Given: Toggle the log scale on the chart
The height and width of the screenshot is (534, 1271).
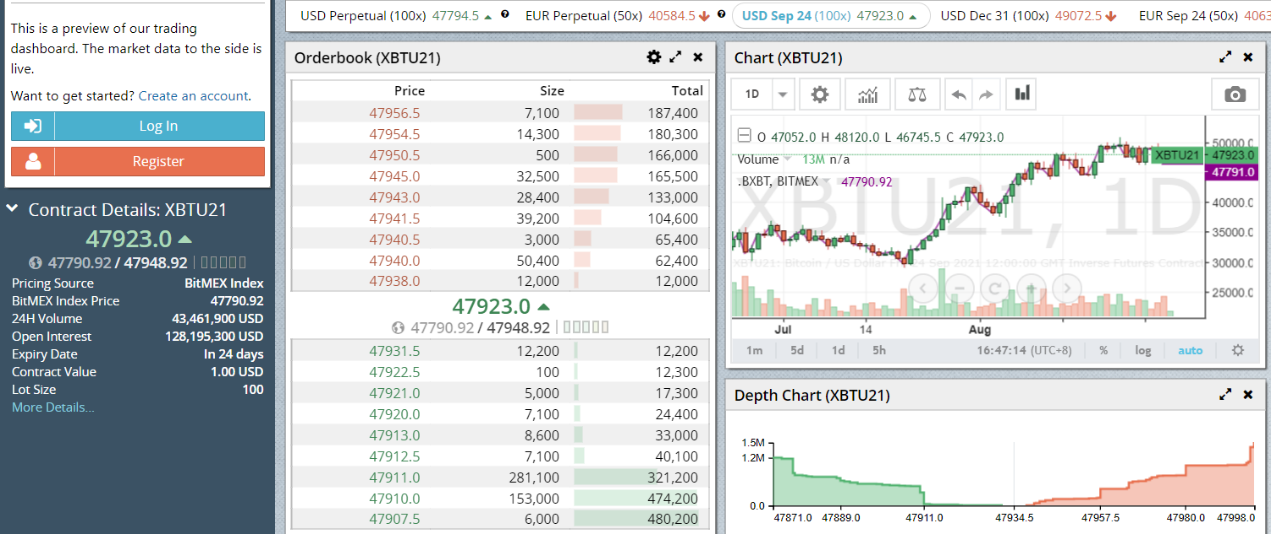Looking at the screenshot, I should tap(1143, 350).
